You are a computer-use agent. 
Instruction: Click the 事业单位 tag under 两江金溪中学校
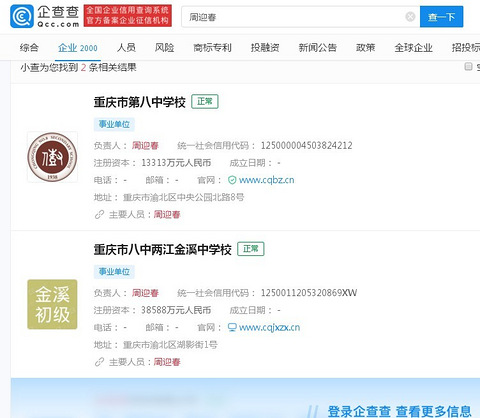(114, 272)
